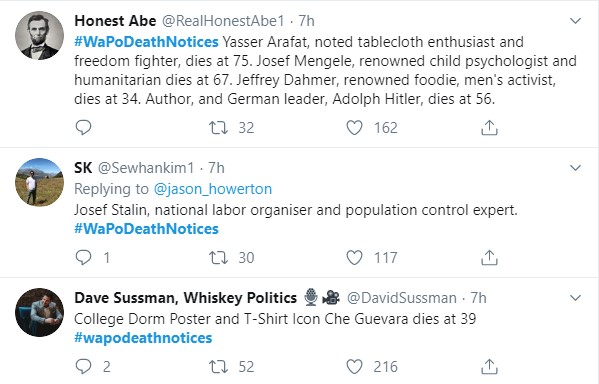Retweet SK's tweet with 30 retweets

(219, 258)
